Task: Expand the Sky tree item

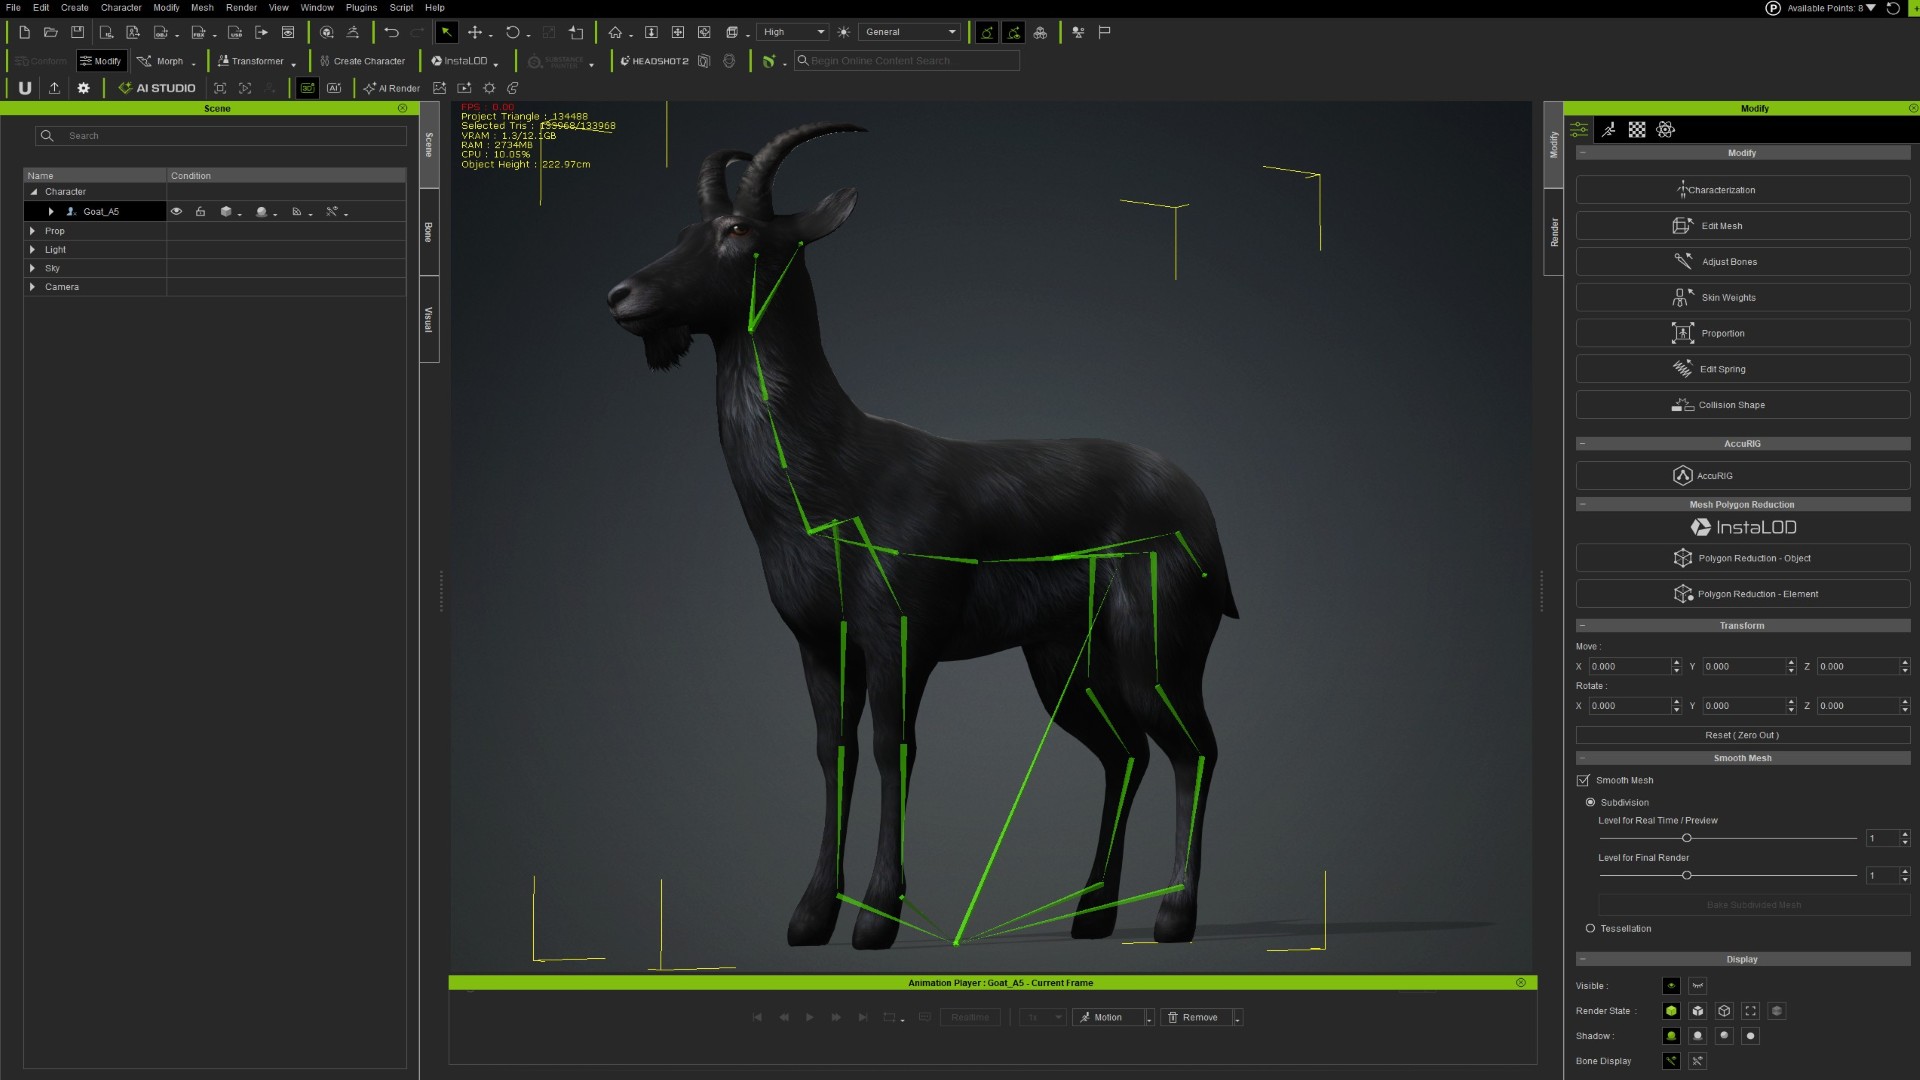Action: click(x=33, y=268)
